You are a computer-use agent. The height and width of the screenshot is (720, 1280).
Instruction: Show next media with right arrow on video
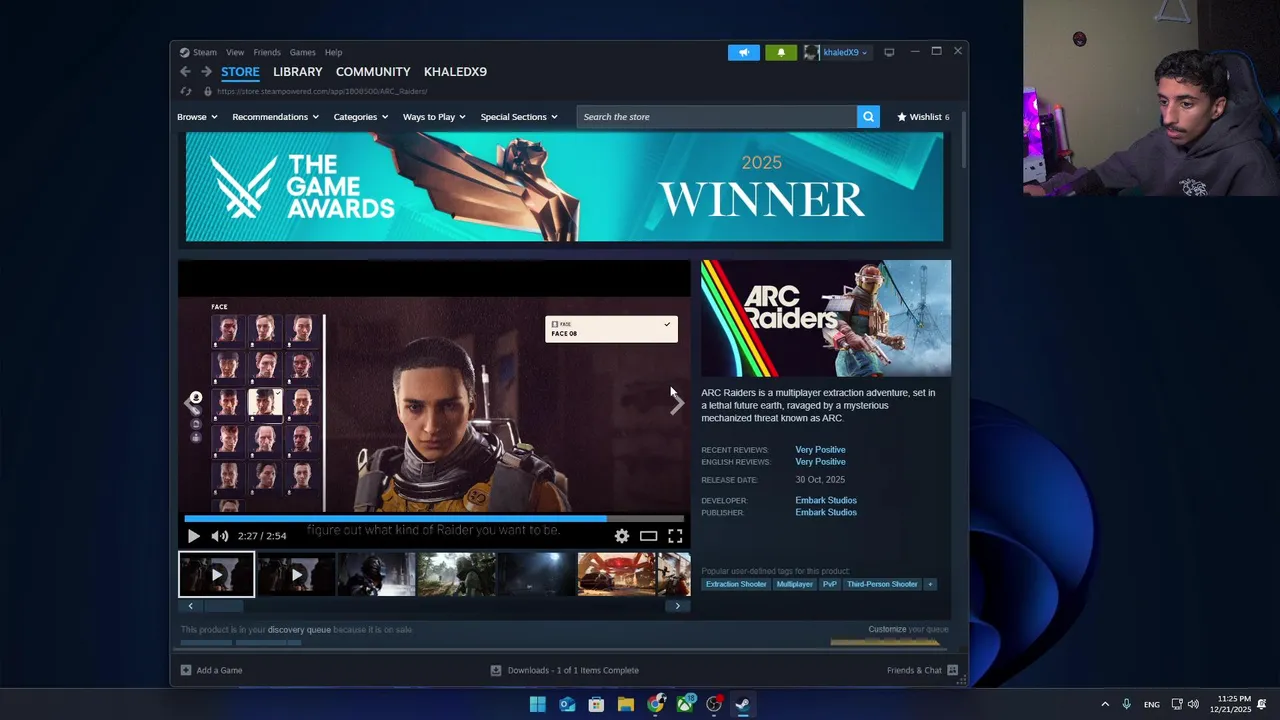677,403
